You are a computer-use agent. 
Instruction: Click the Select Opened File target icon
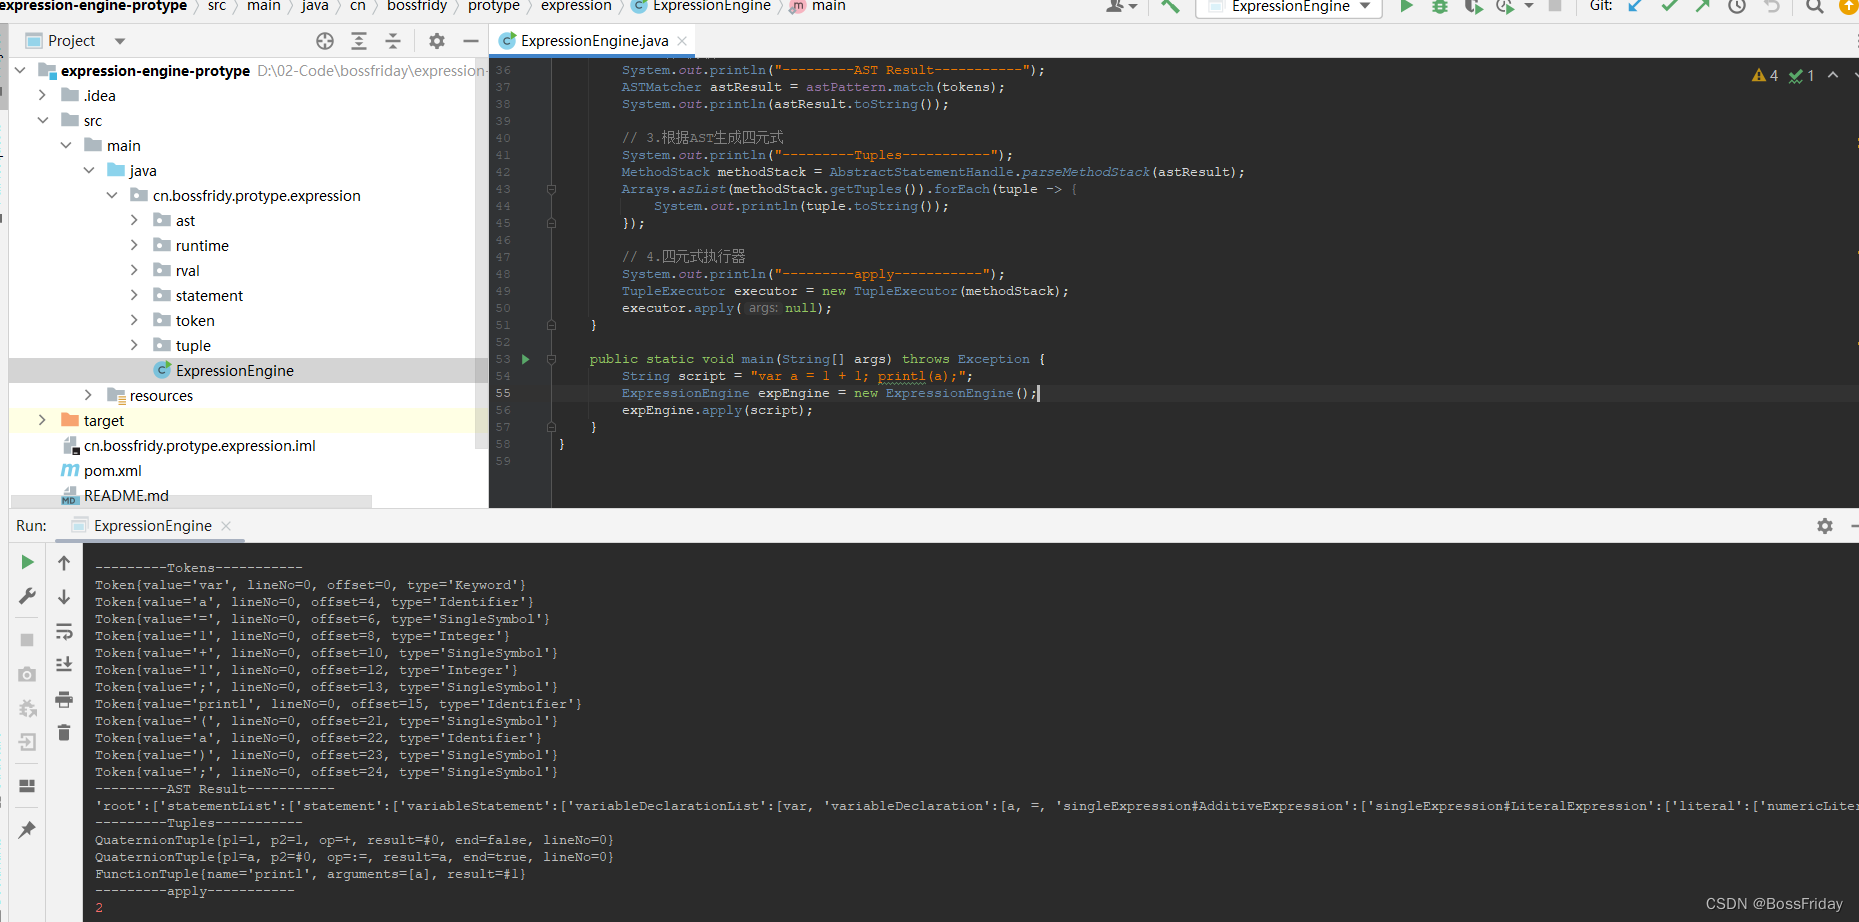tap(325, 41)
